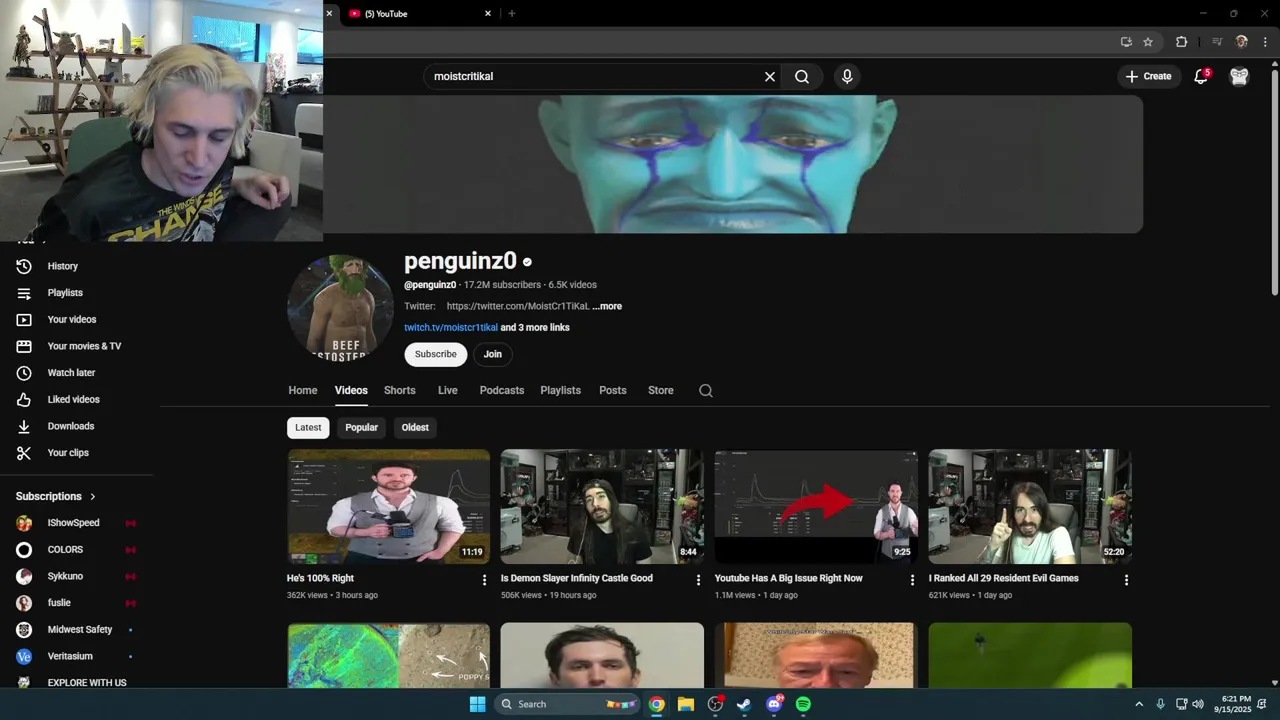Open a new browser tab with plus

pos(512,14)
